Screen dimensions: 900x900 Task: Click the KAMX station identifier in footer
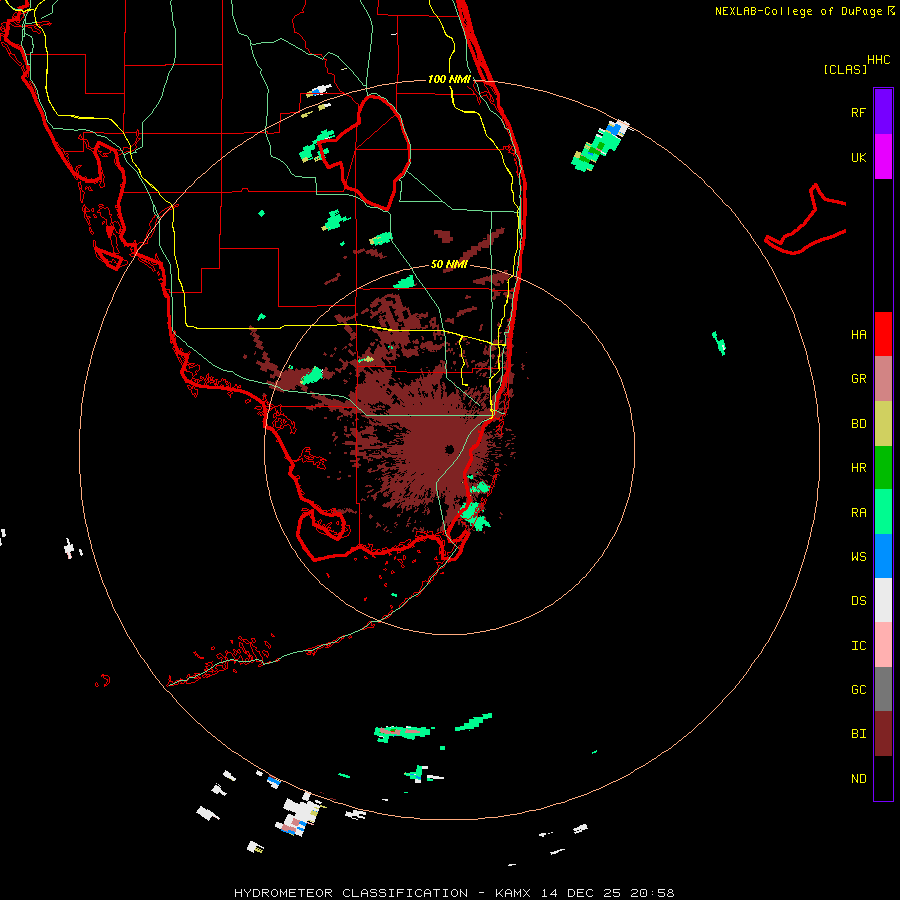[513, 893]
